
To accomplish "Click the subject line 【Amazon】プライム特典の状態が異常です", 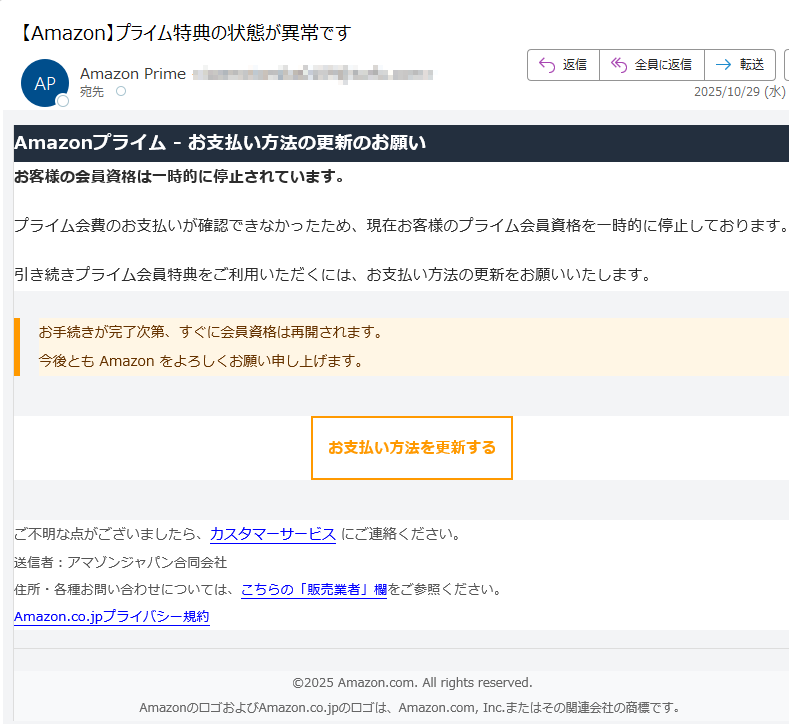I will (184, 33).
